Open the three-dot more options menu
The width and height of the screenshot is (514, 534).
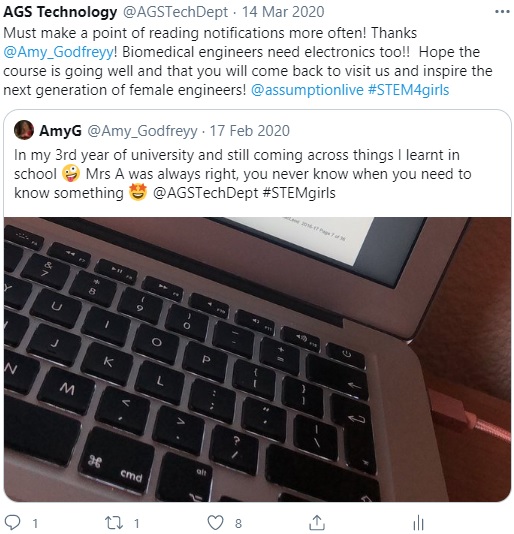coord(502,12)
